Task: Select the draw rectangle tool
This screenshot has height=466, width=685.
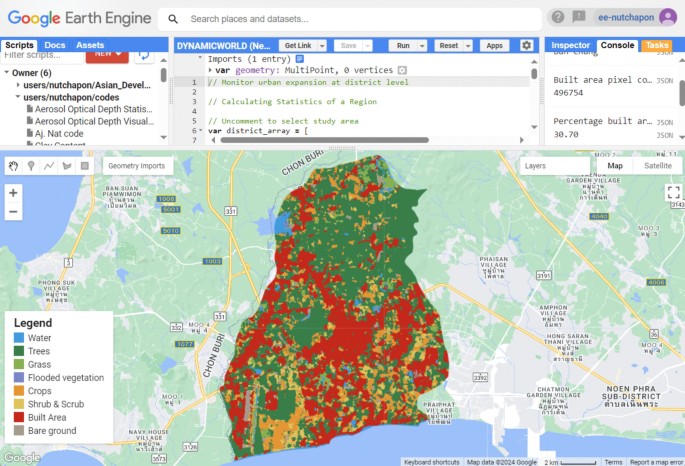Action: [x=84, y=166]
